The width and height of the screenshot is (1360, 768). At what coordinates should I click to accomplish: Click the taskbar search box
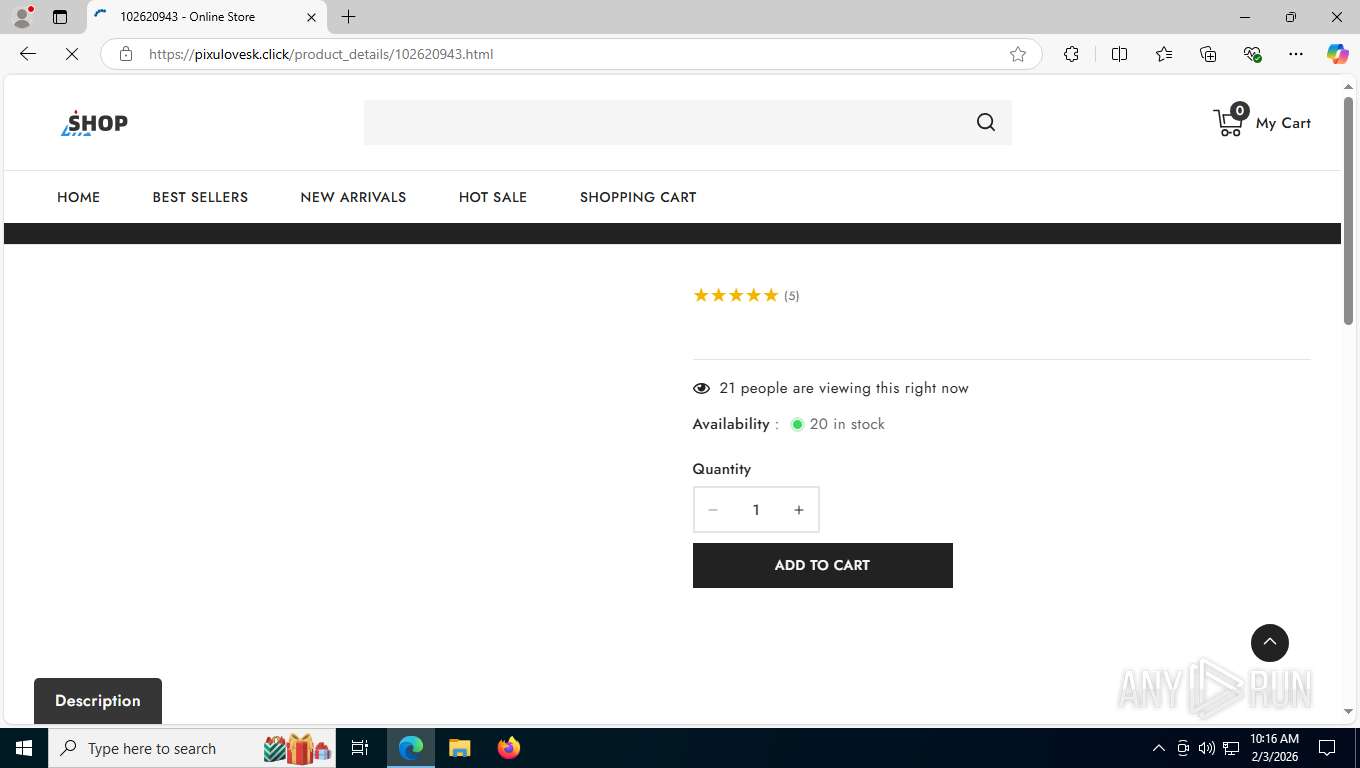193,748
